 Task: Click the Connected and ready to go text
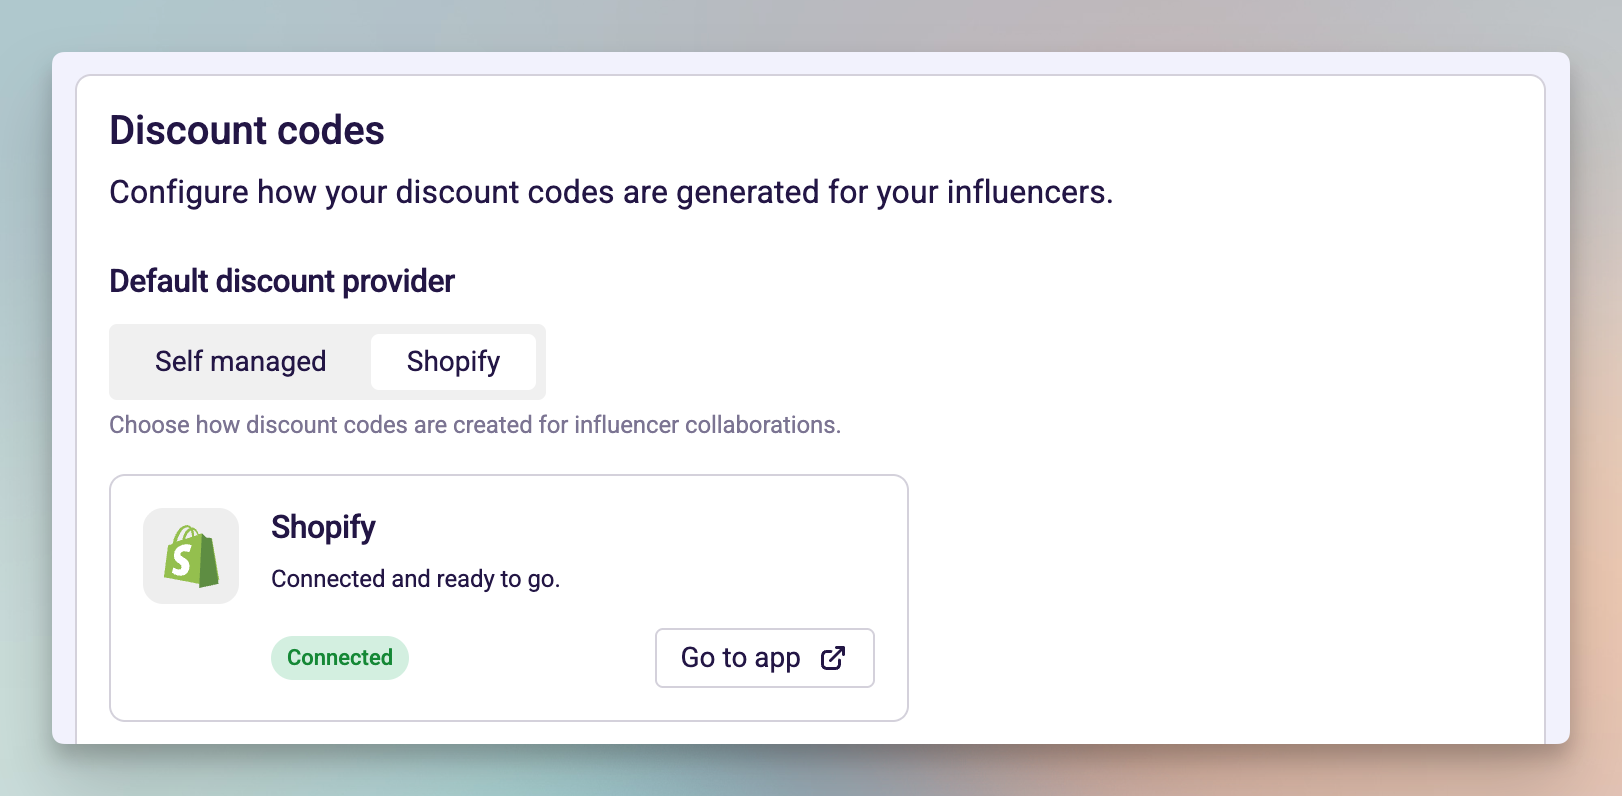pos(415,578)
